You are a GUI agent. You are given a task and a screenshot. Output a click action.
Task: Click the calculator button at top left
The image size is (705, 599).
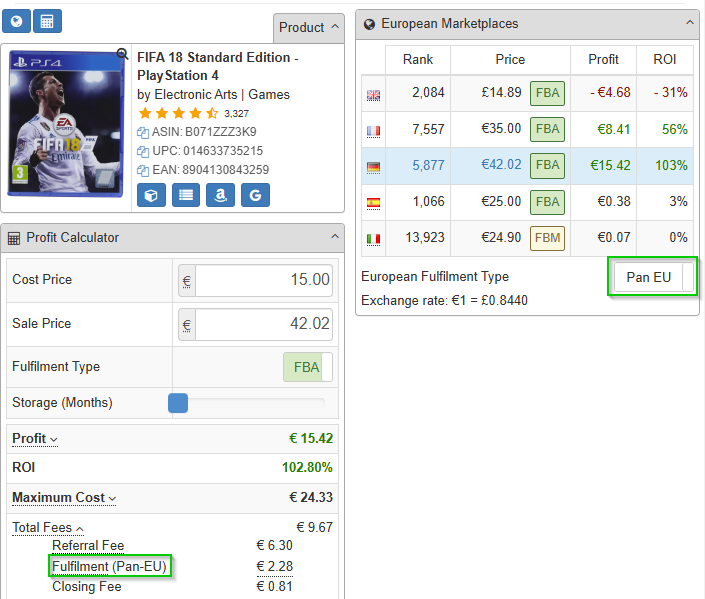tap(47, 21)
